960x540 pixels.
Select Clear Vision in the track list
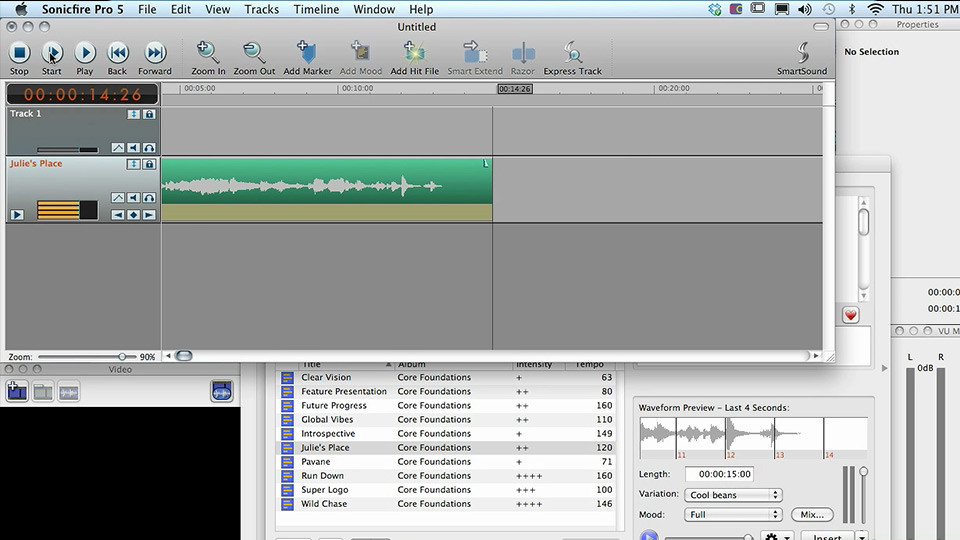446,377
